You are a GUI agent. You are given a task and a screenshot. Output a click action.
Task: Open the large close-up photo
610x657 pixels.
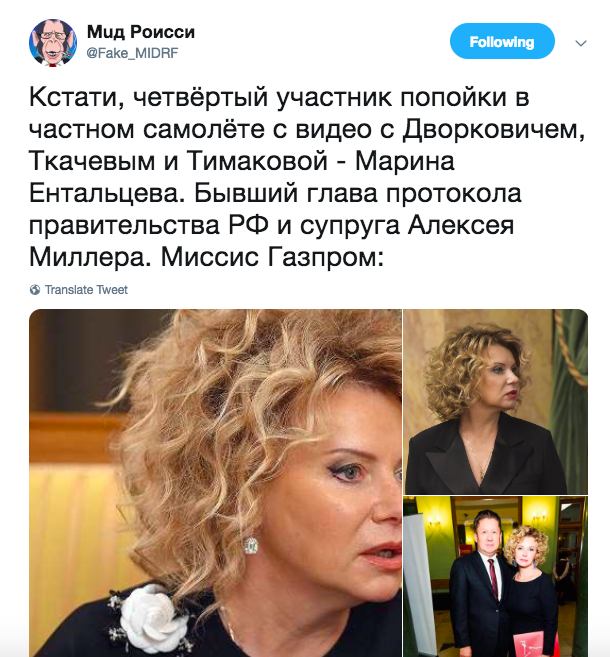(x=215, y=483)
